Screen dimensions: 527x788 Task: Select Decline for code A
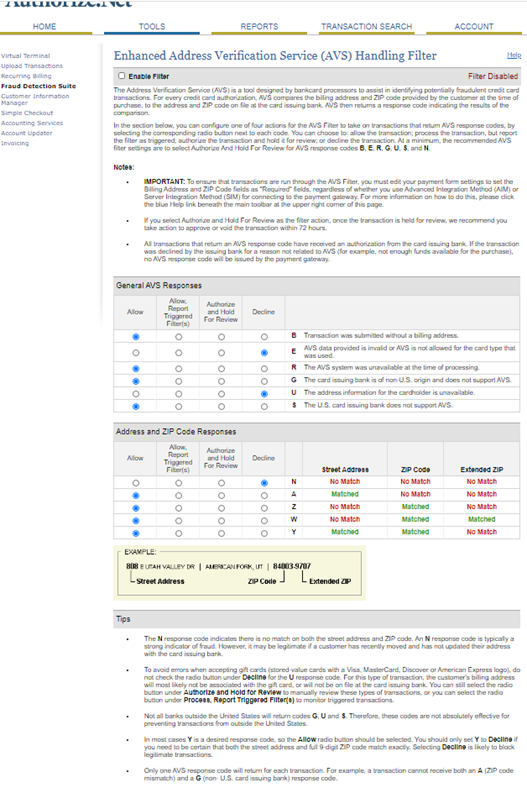click(264, 495)
